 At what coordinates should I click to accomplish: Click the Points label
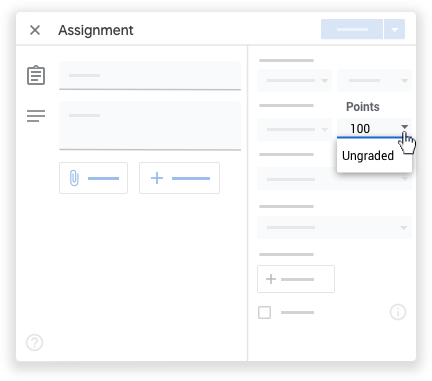pyautogui.click(x=363, y=107)
